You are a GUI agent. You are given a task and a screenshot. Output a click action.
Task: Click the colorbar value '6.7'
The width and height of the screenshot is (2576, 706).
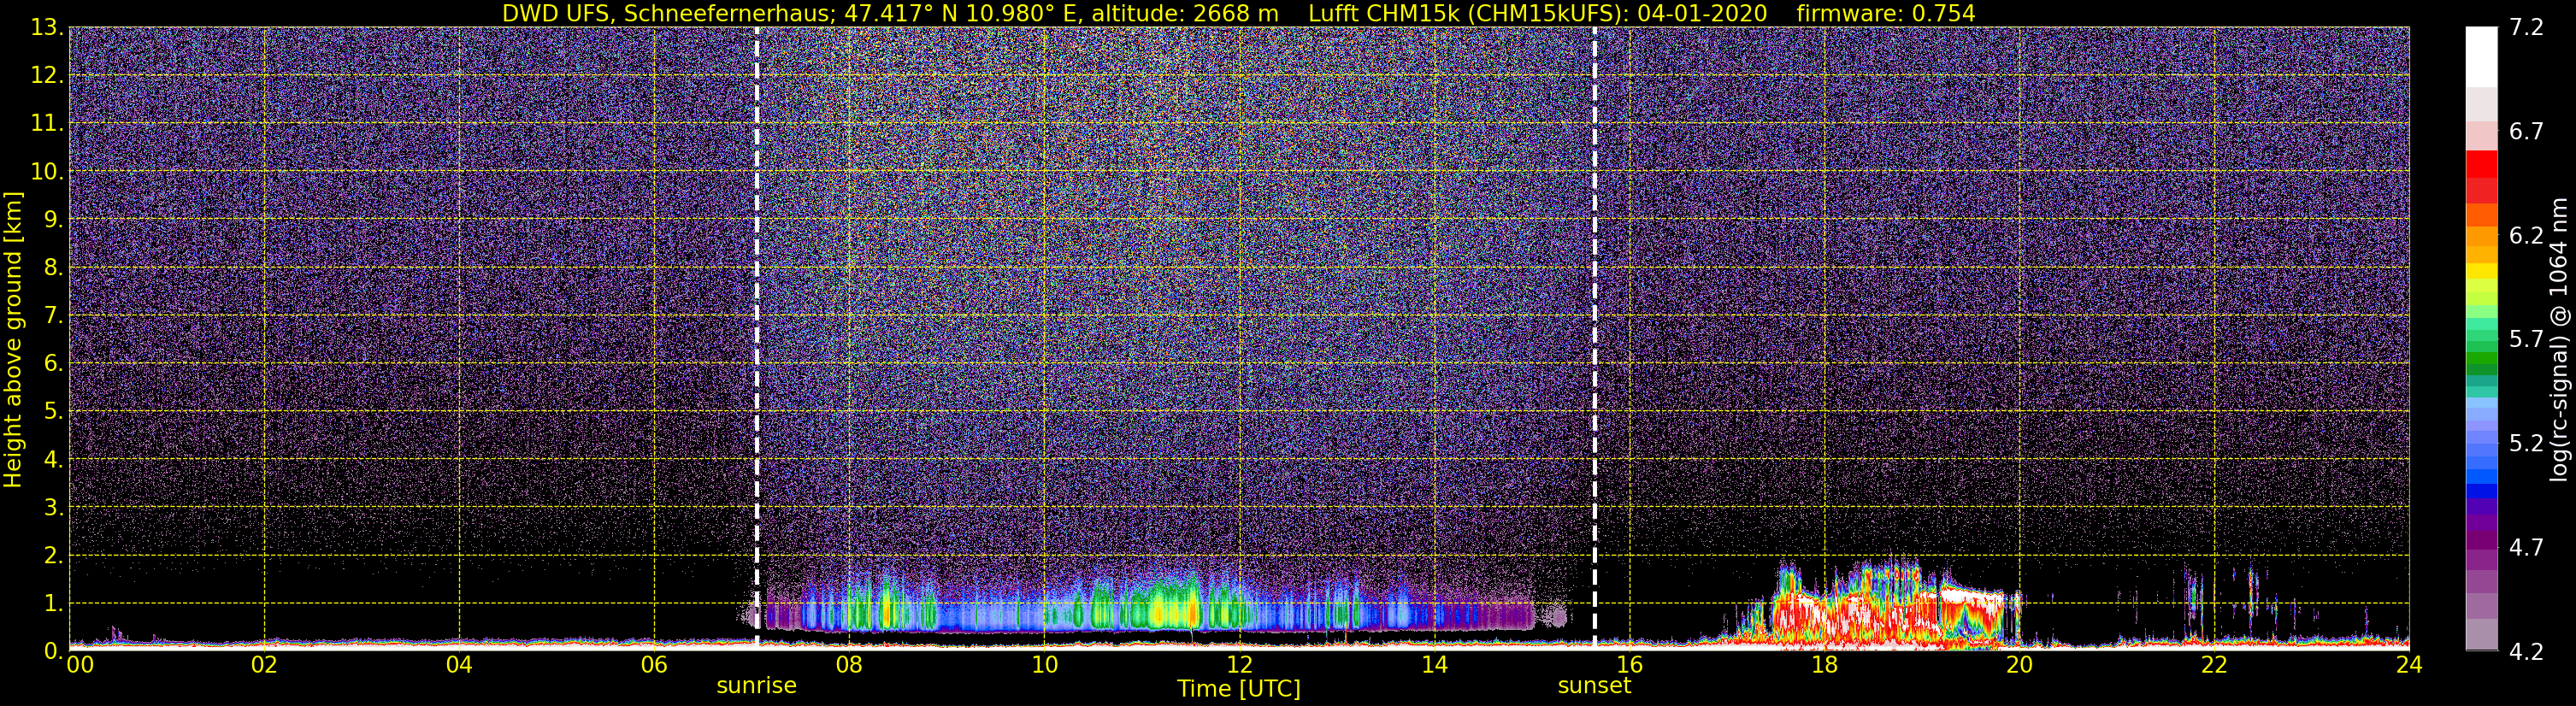point(2526,132)
